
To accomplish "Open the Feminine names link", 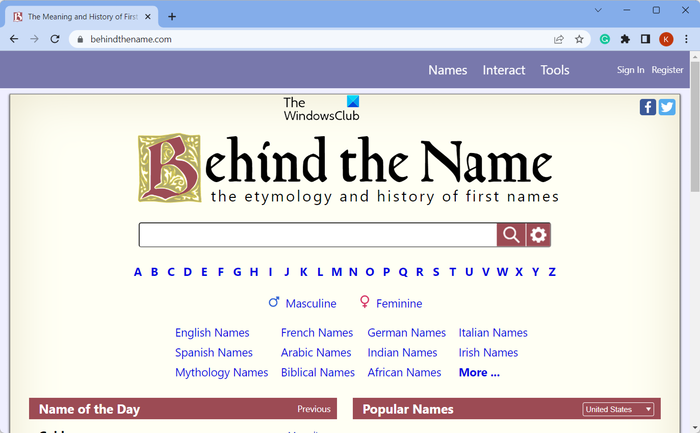I will coord(399,304).
